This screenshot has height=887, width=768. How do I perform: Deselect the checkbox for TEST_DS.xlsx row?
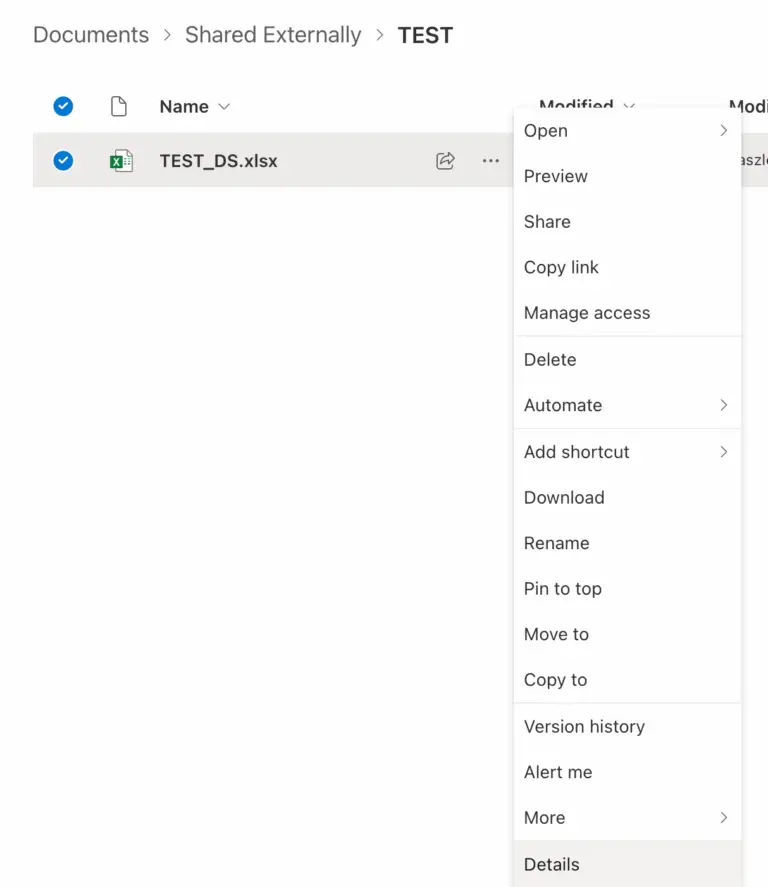pyautogui.click(x=63, y=160)
